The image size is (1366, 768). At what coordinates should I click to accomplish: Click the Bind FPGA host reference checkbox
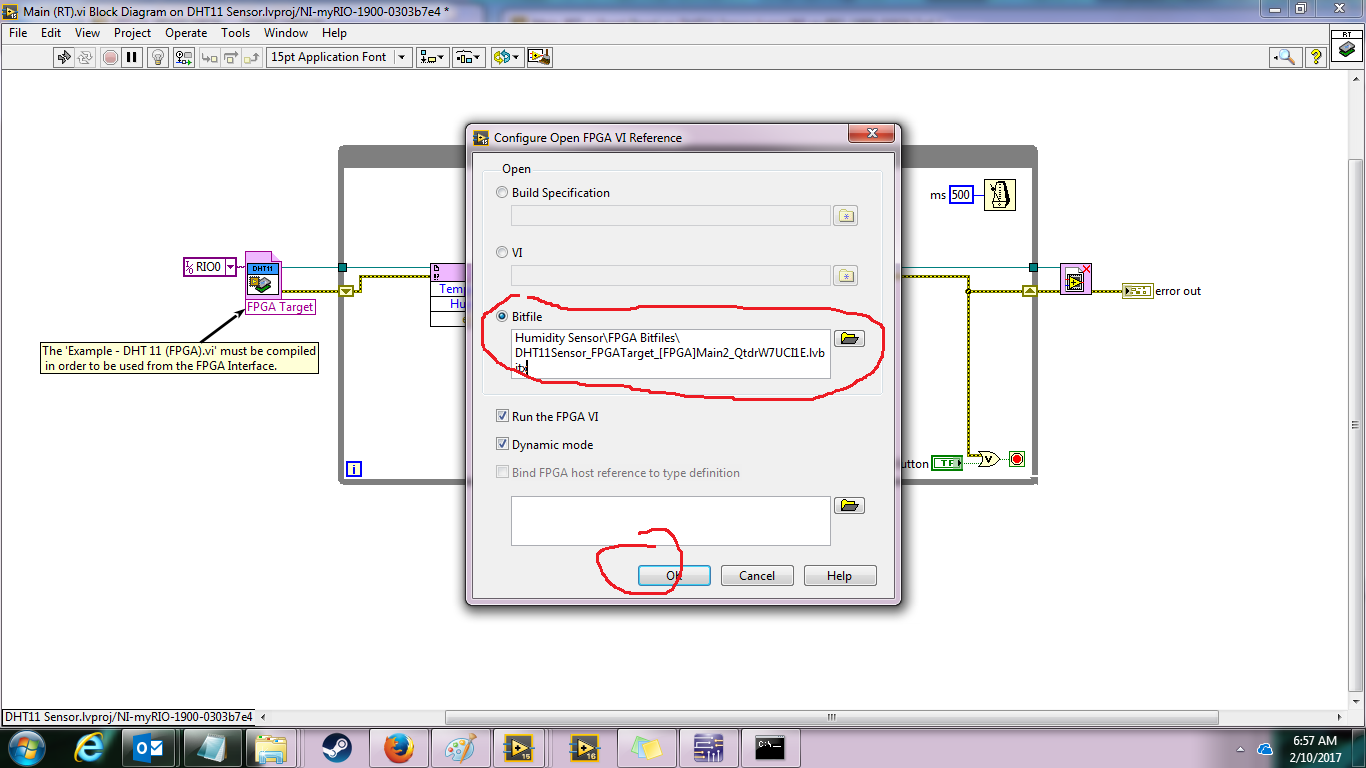pyautogui.click(x=503, y=473)
